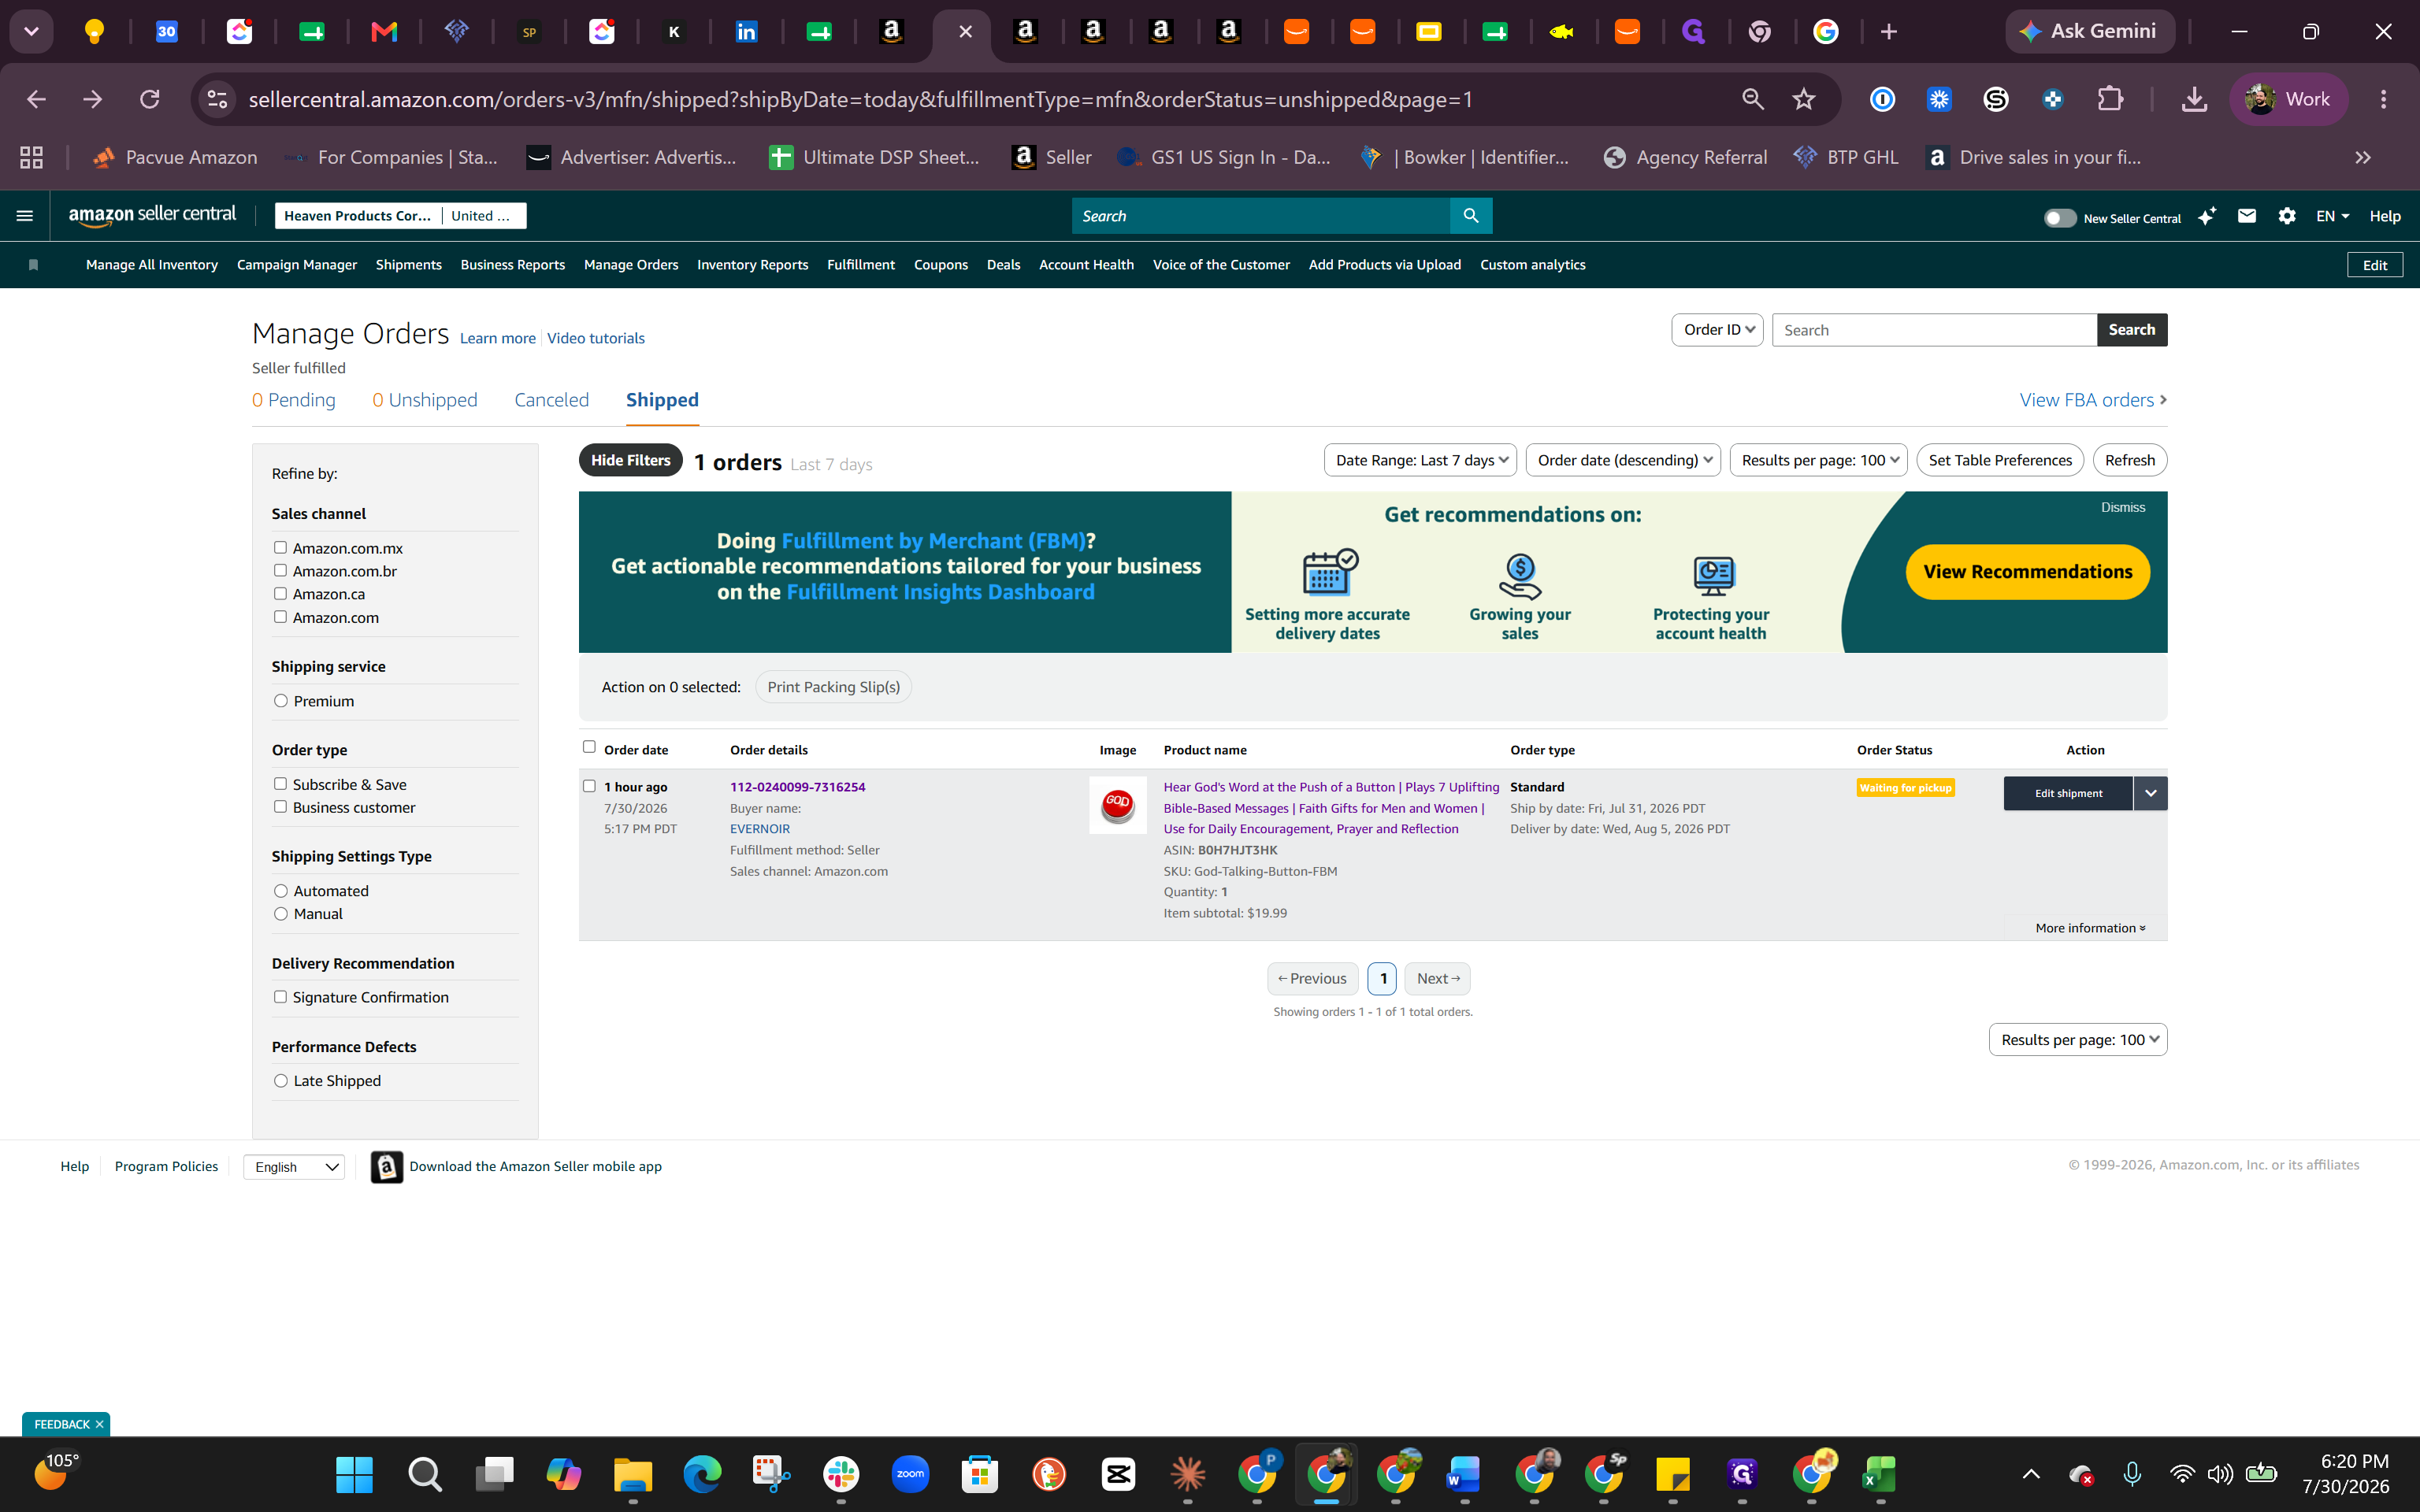Click the orders Search input field
The image size is (2420, 1512).
(1934, 330)
